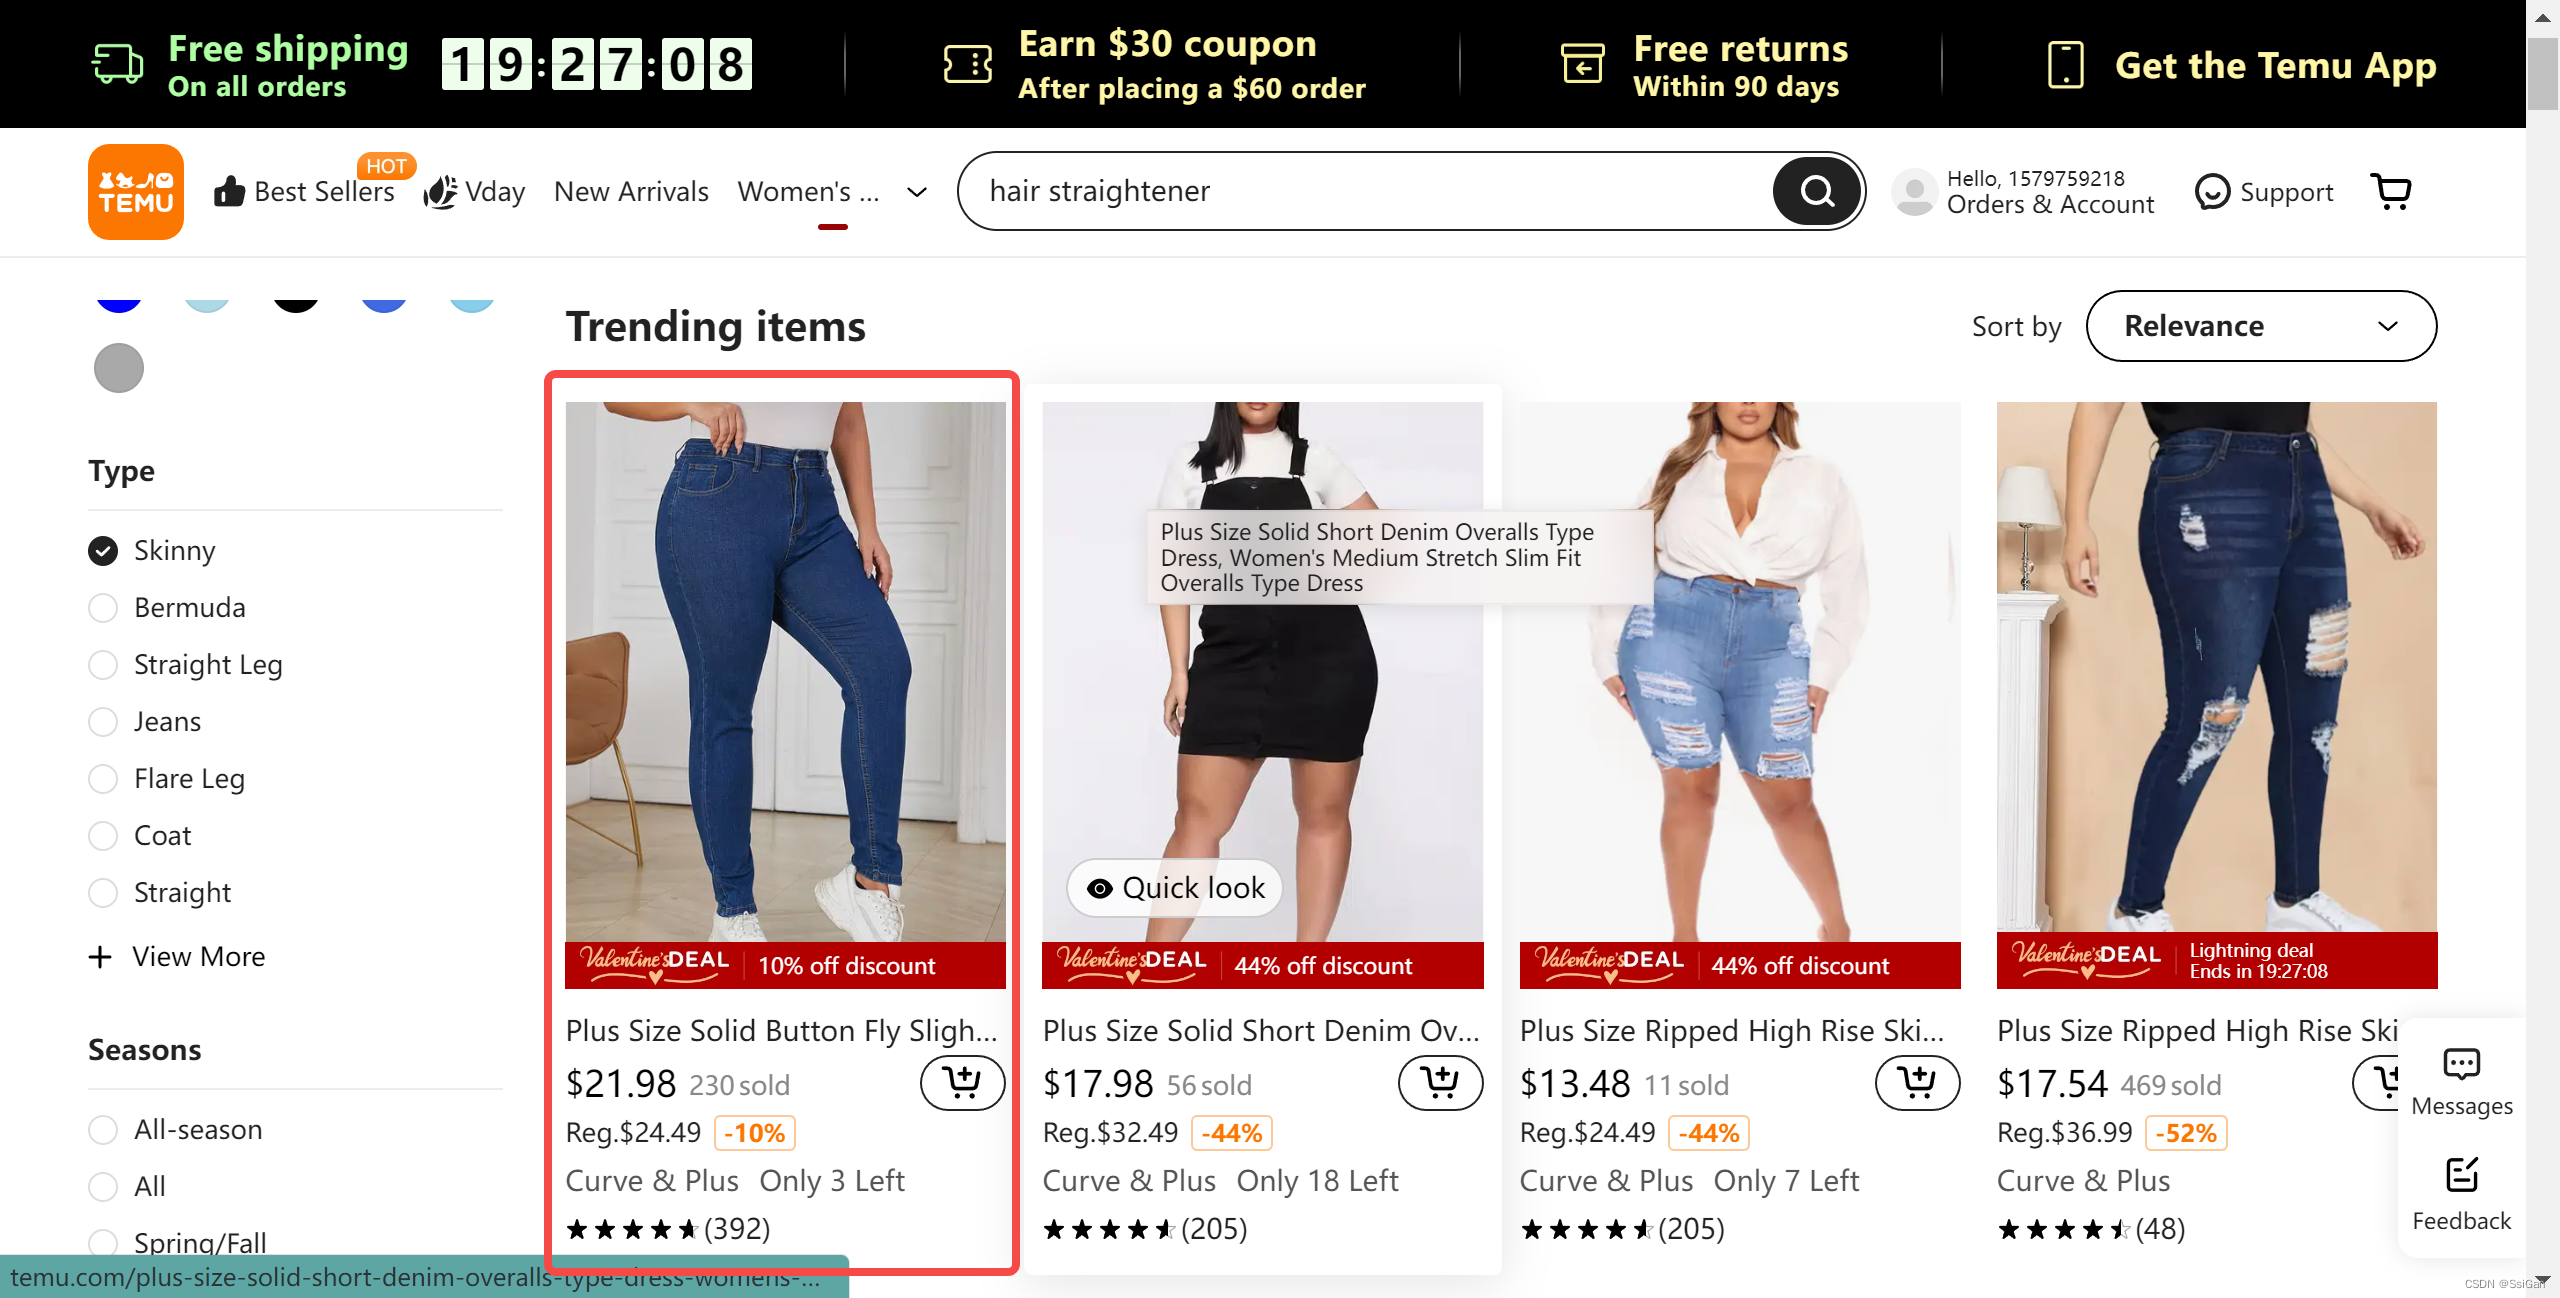Go to New Arrivals tab

coord(631,191)
